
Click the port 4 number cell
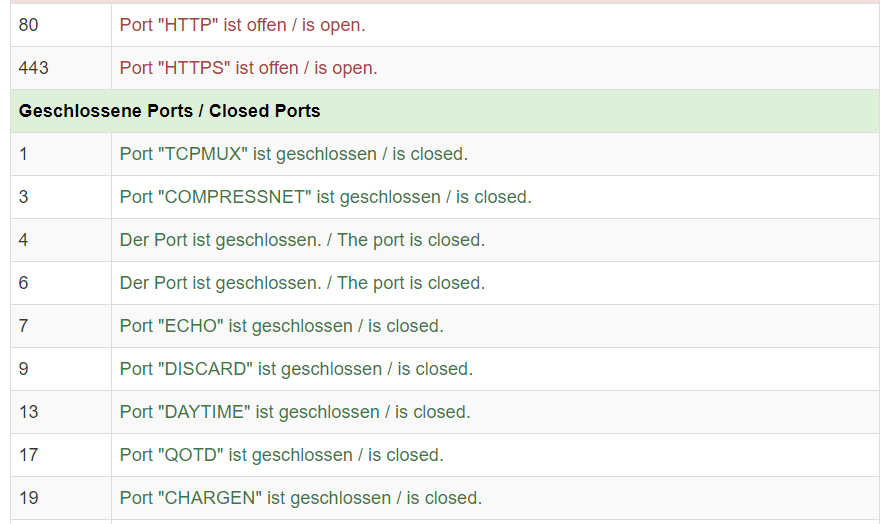[61, 240]
